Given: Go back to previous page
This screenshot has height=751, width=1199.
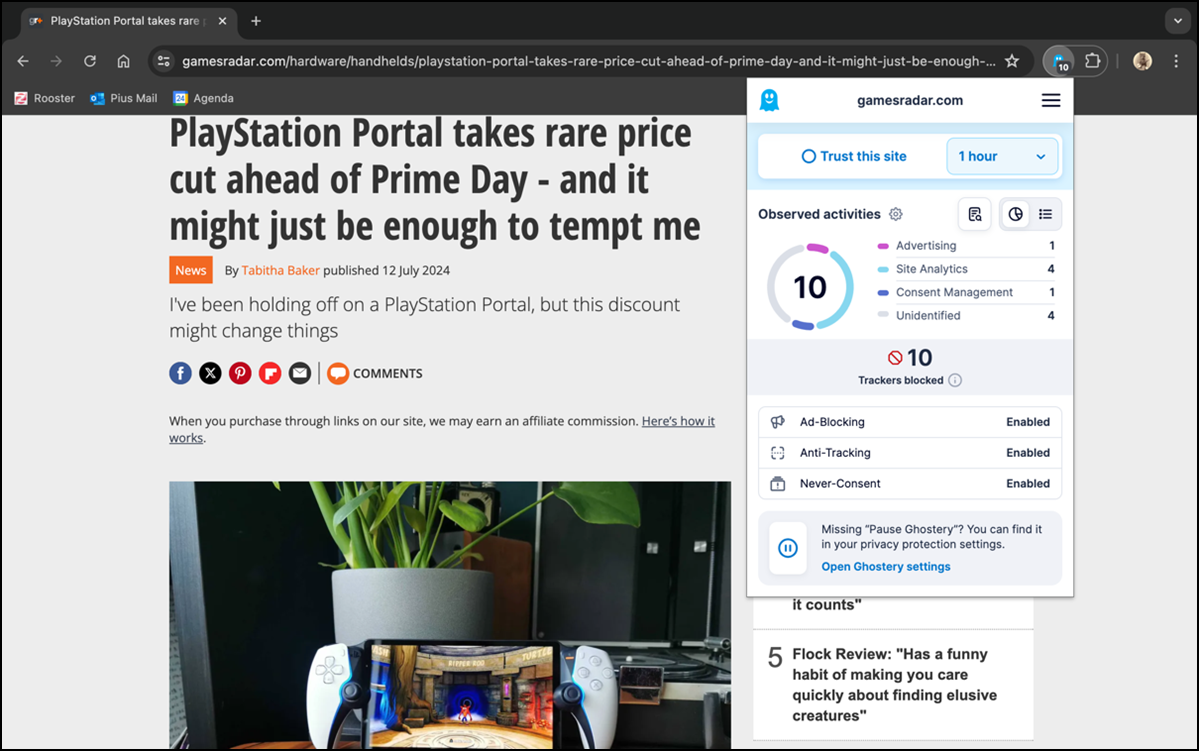Looking at the screenshot, I should [x=23, y=61].
